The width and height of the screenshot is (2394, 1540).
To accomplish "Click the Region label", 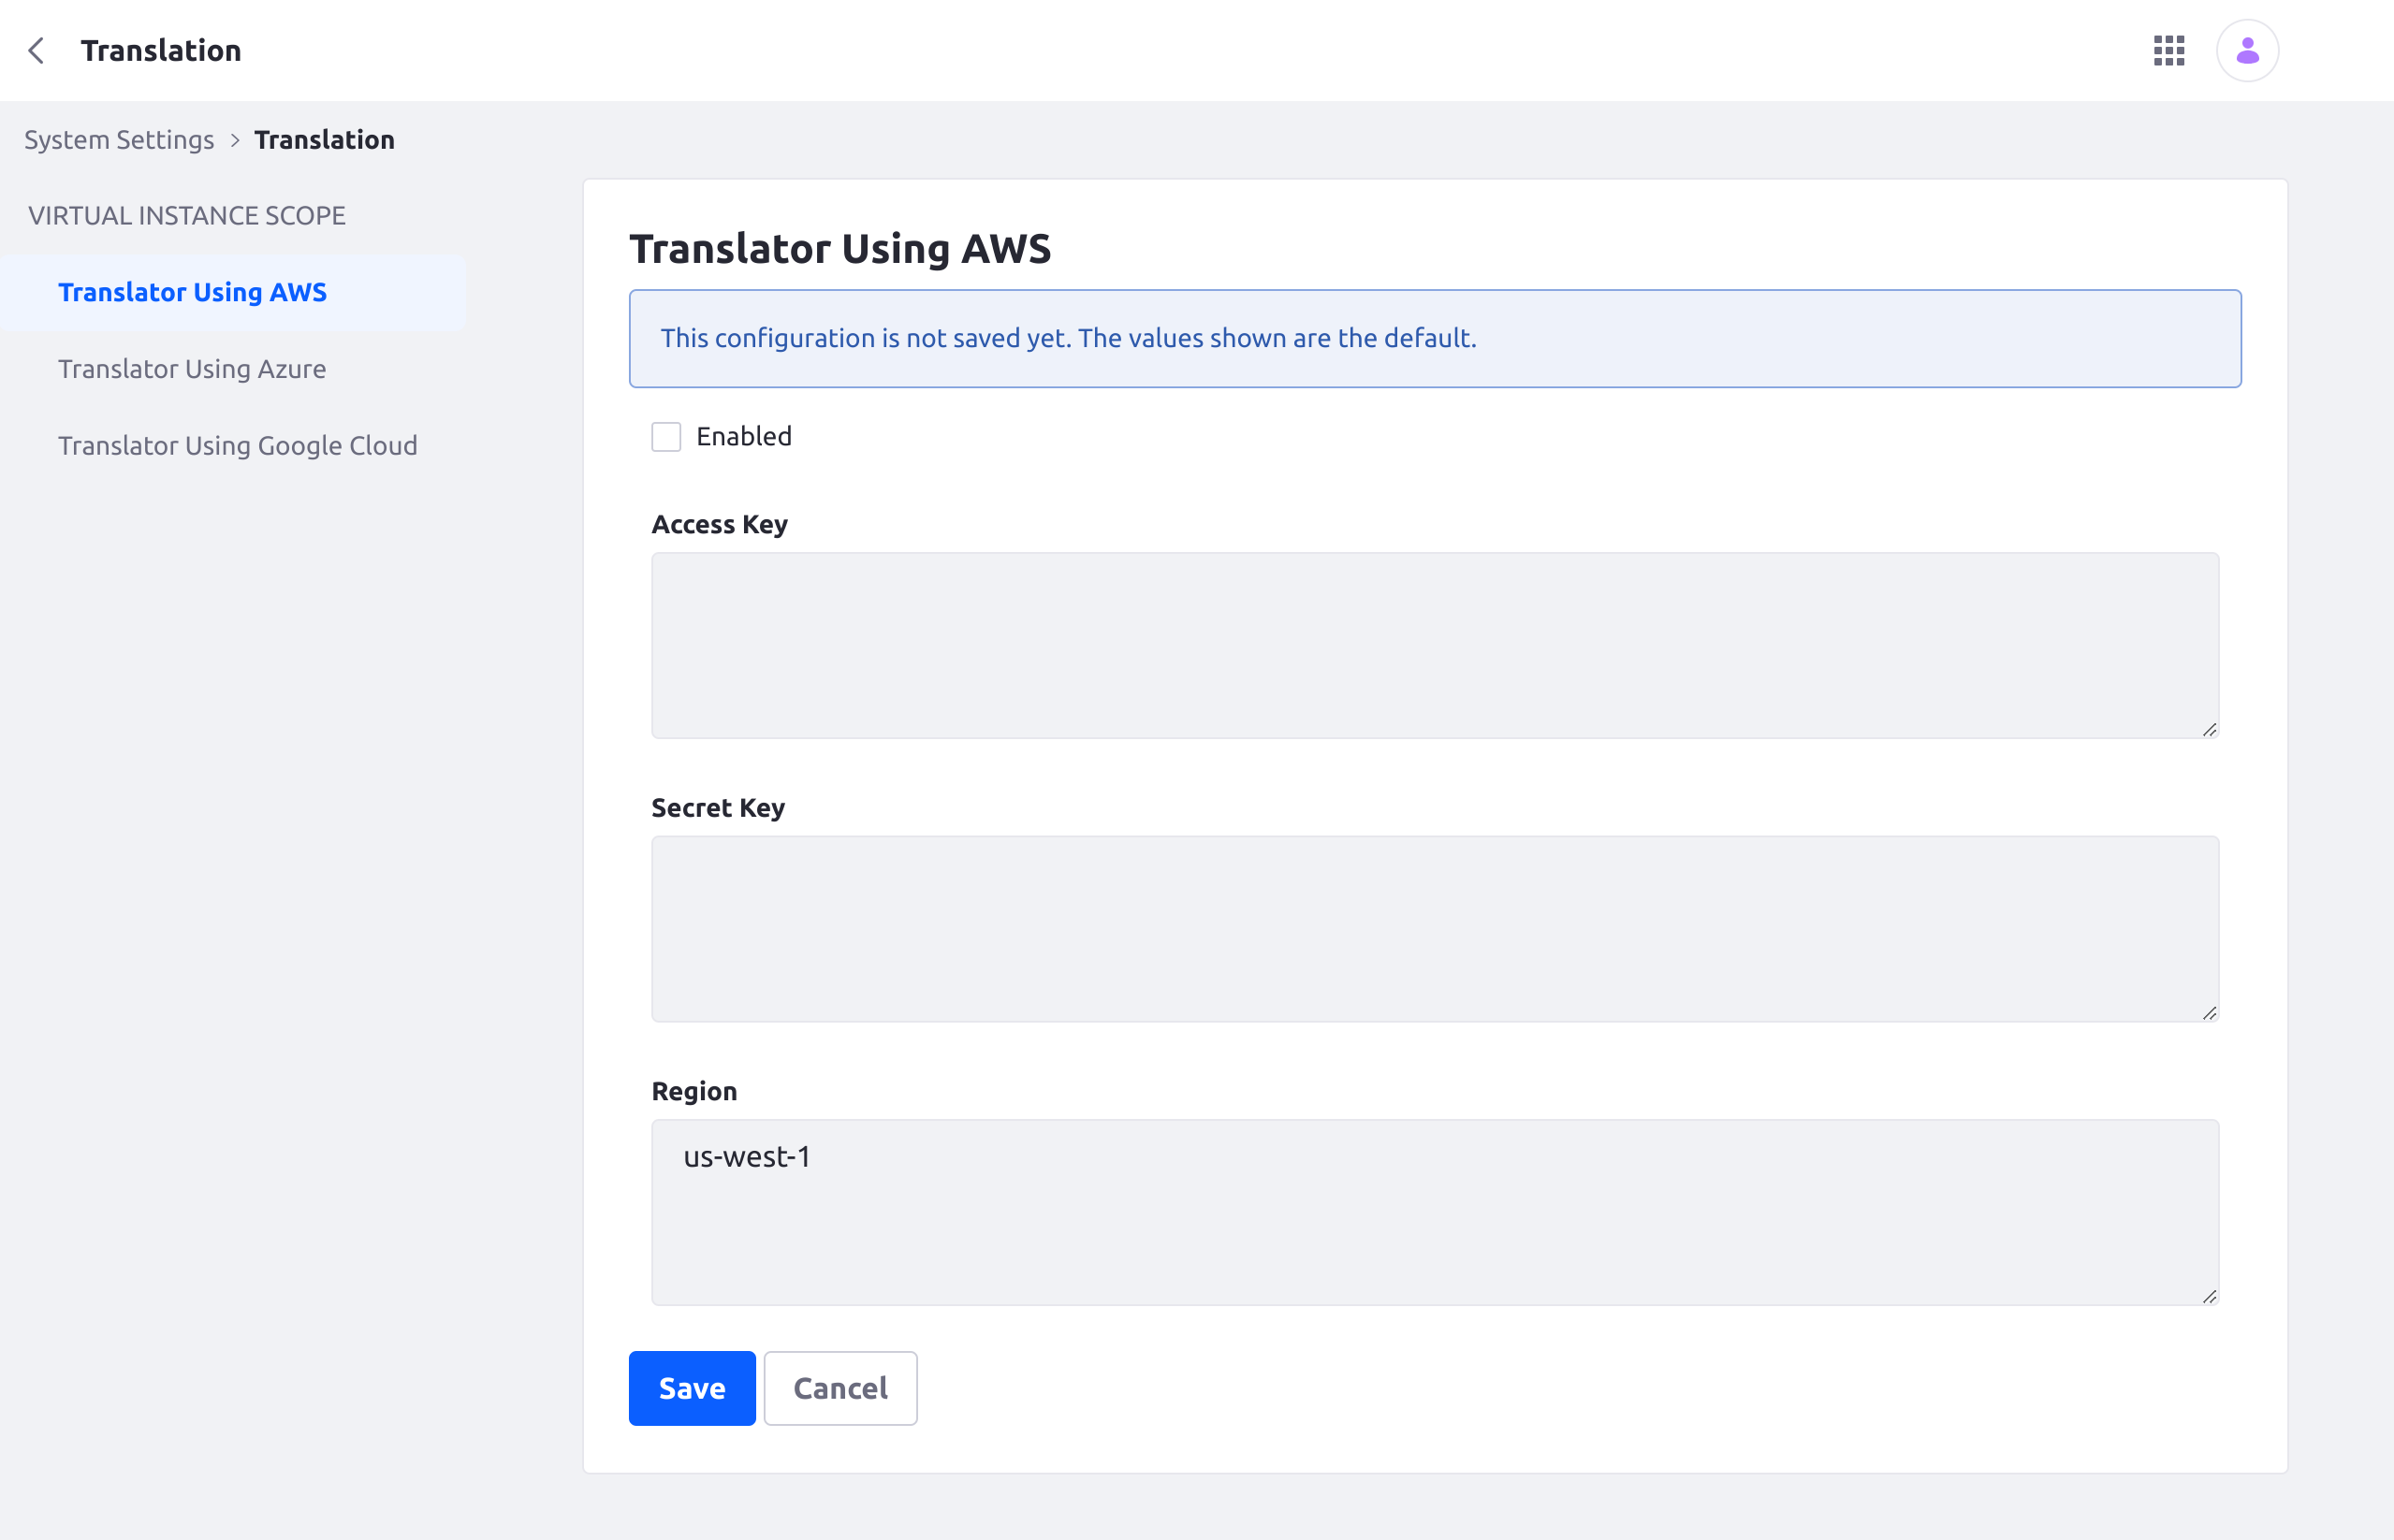I will 694,1091.
